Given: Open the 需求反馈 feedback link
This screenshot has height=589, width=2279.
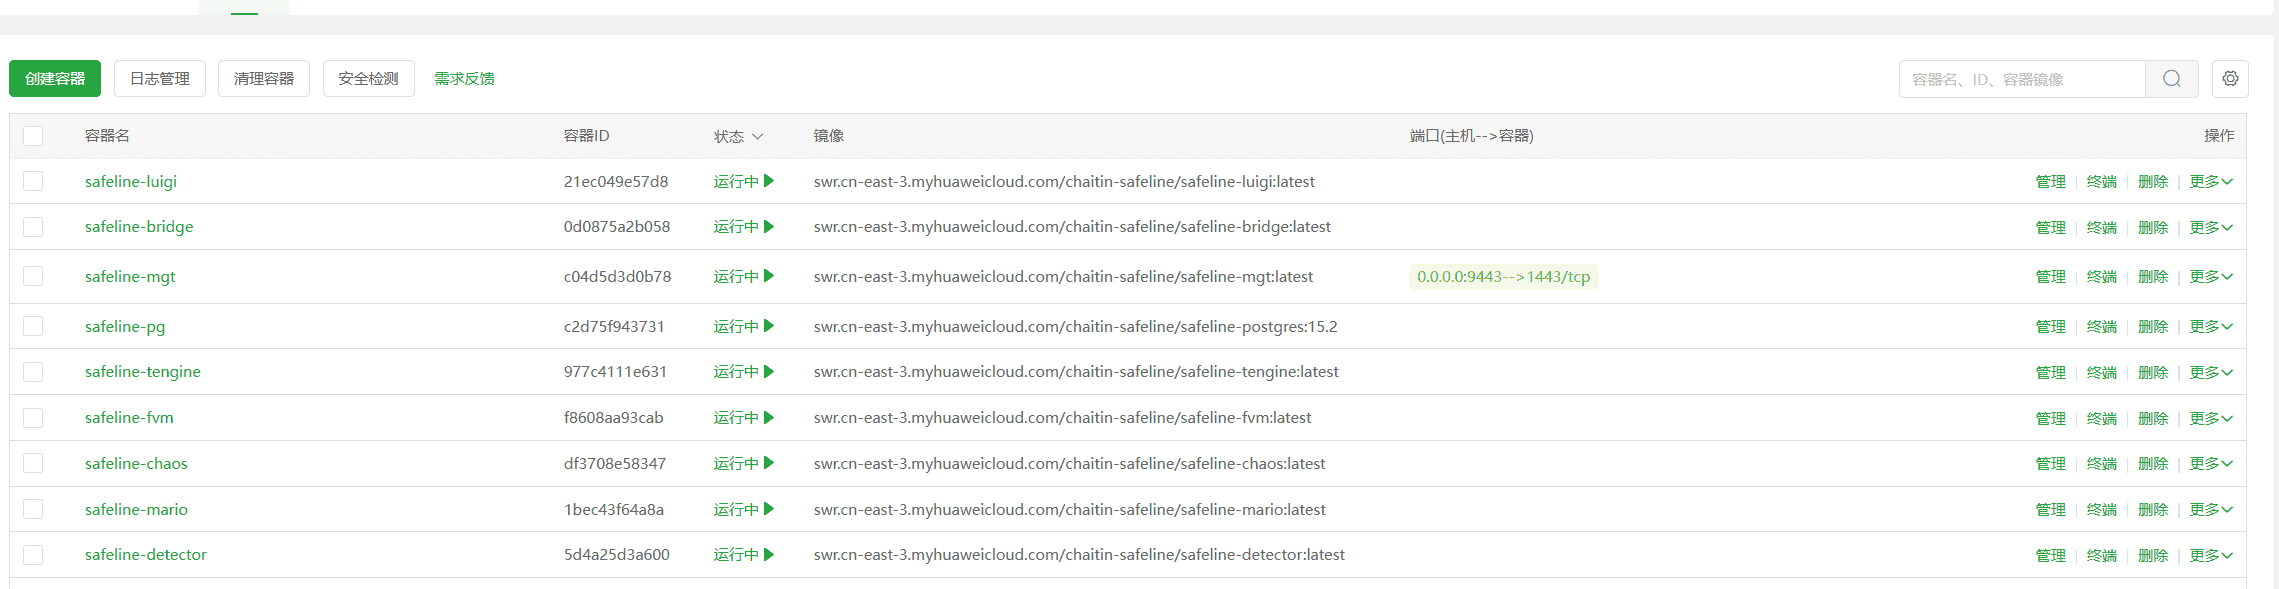Looking at the screenshot, I should point(464,79).
